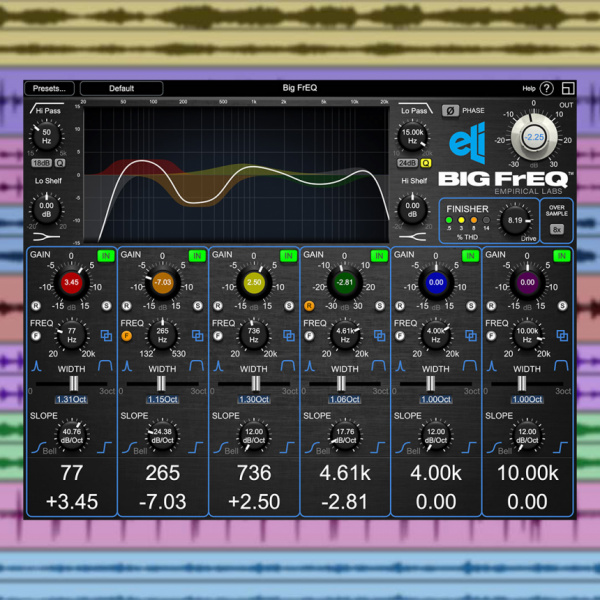Click the Finisher Drive knob at 8.19

point(515,220)
